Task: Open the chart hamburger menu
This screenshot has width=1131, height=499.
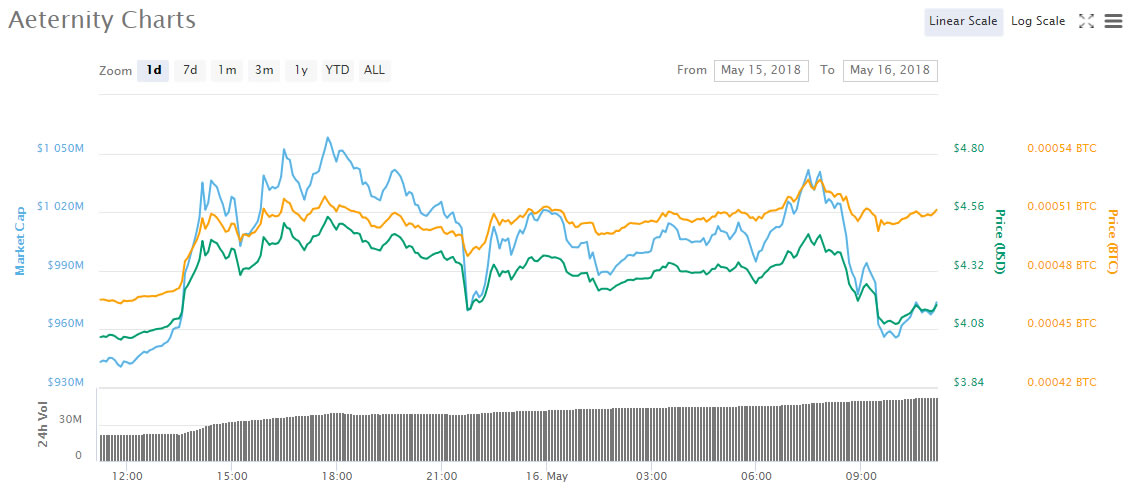Action: [1113, 21]
